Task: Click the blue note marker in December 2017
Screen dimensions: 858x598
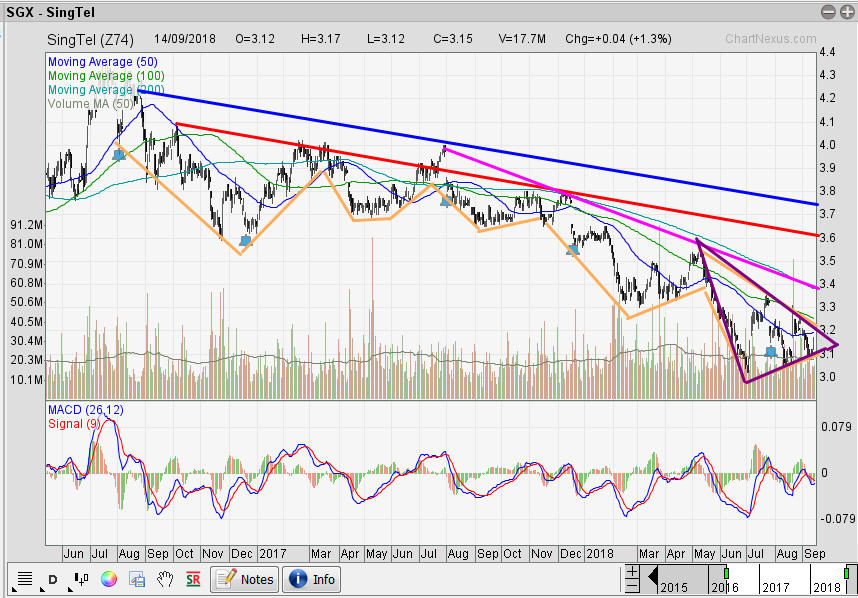Action: [573, 251]
